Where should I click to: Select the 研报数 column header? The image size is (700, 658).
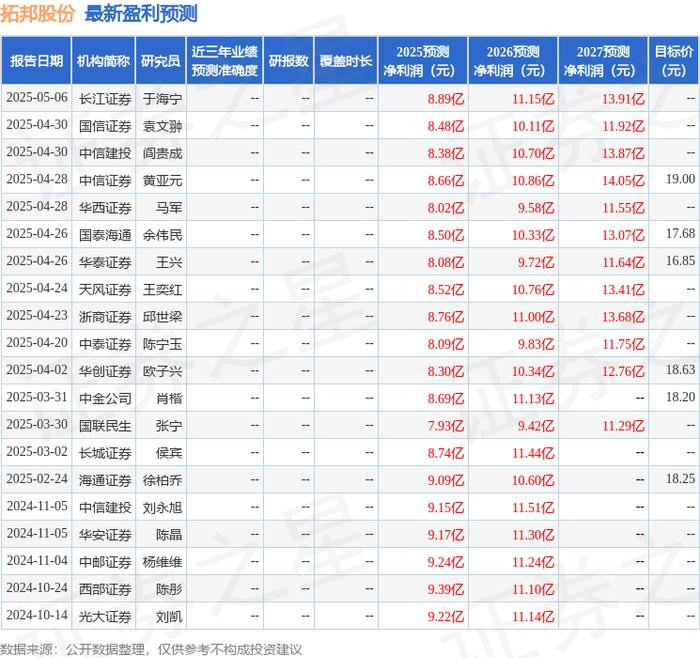288,61
